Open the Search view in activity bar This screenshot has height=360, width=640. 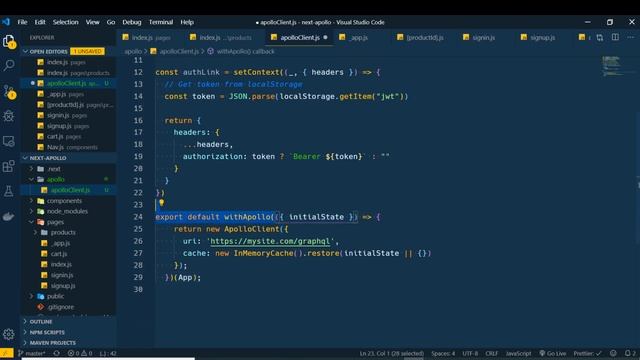click(9, 65)
